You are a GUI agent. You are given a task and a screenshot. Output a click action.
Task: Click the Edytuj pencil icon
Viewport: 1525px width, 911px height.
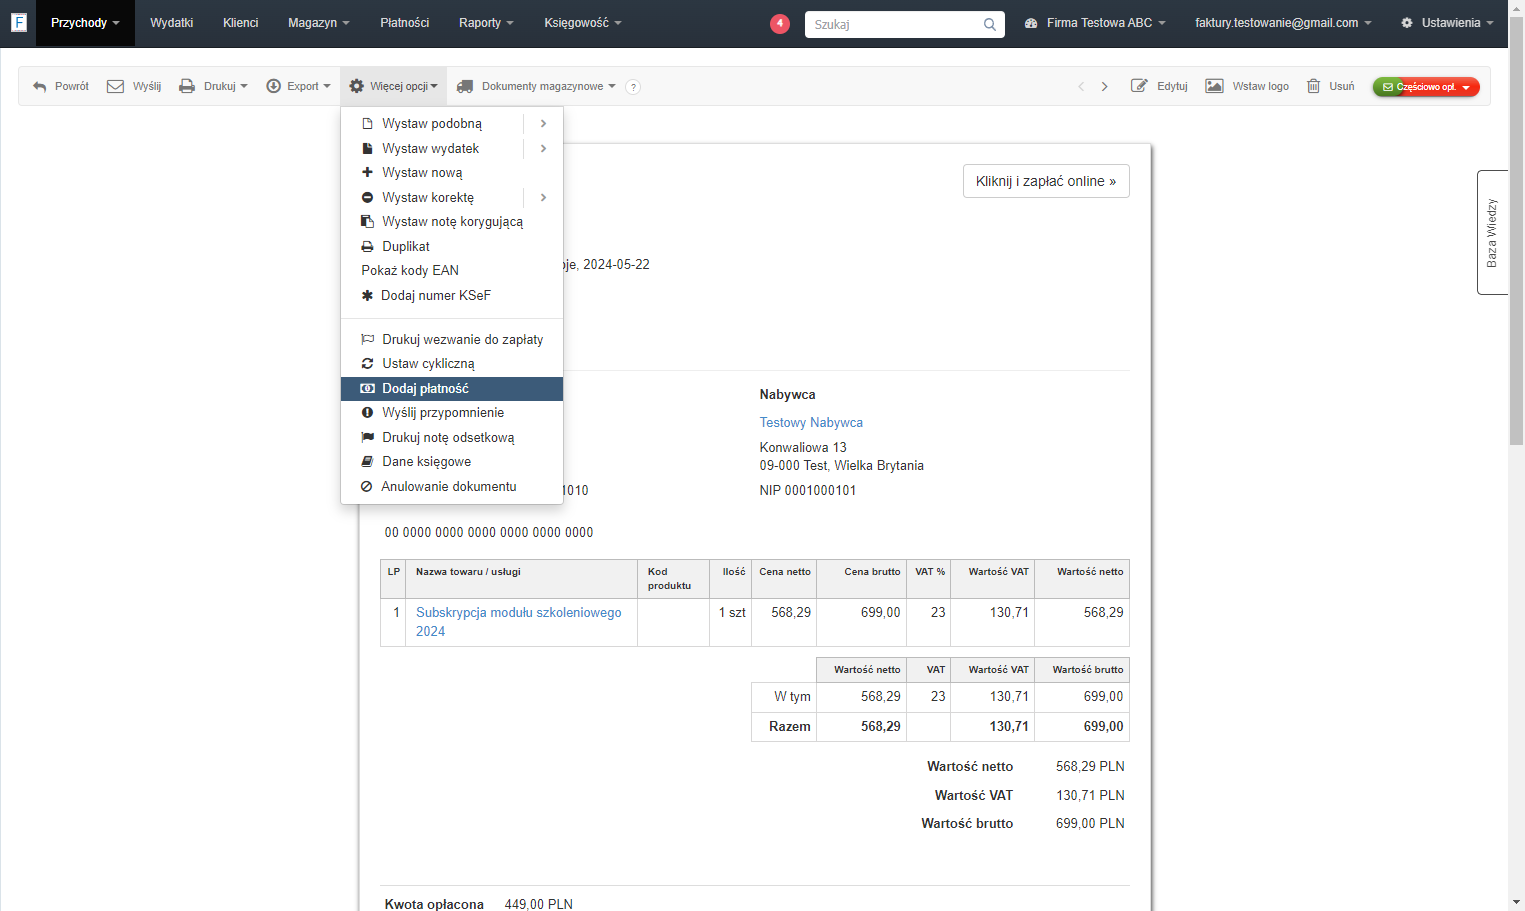(x=1139, y=86)
